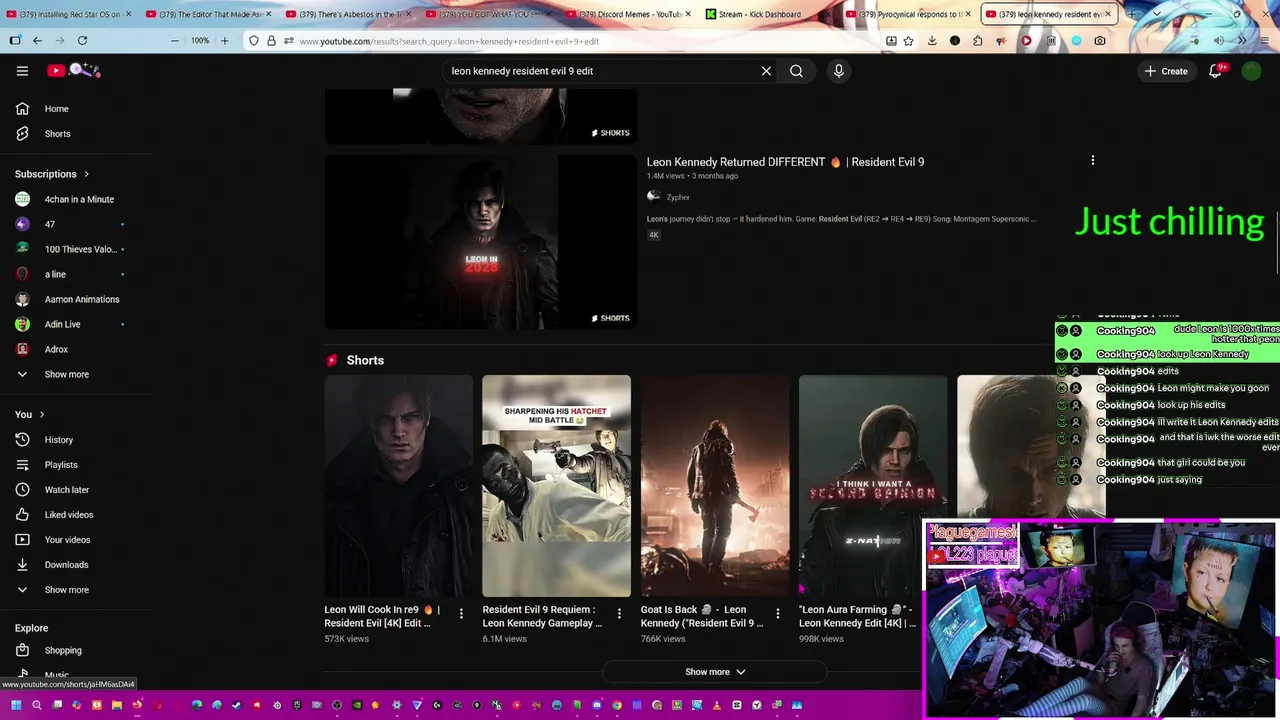Click the YouTube logo
Viewport: 1280px width, 720px height.
pyautogui.click(x=73, y=70)
